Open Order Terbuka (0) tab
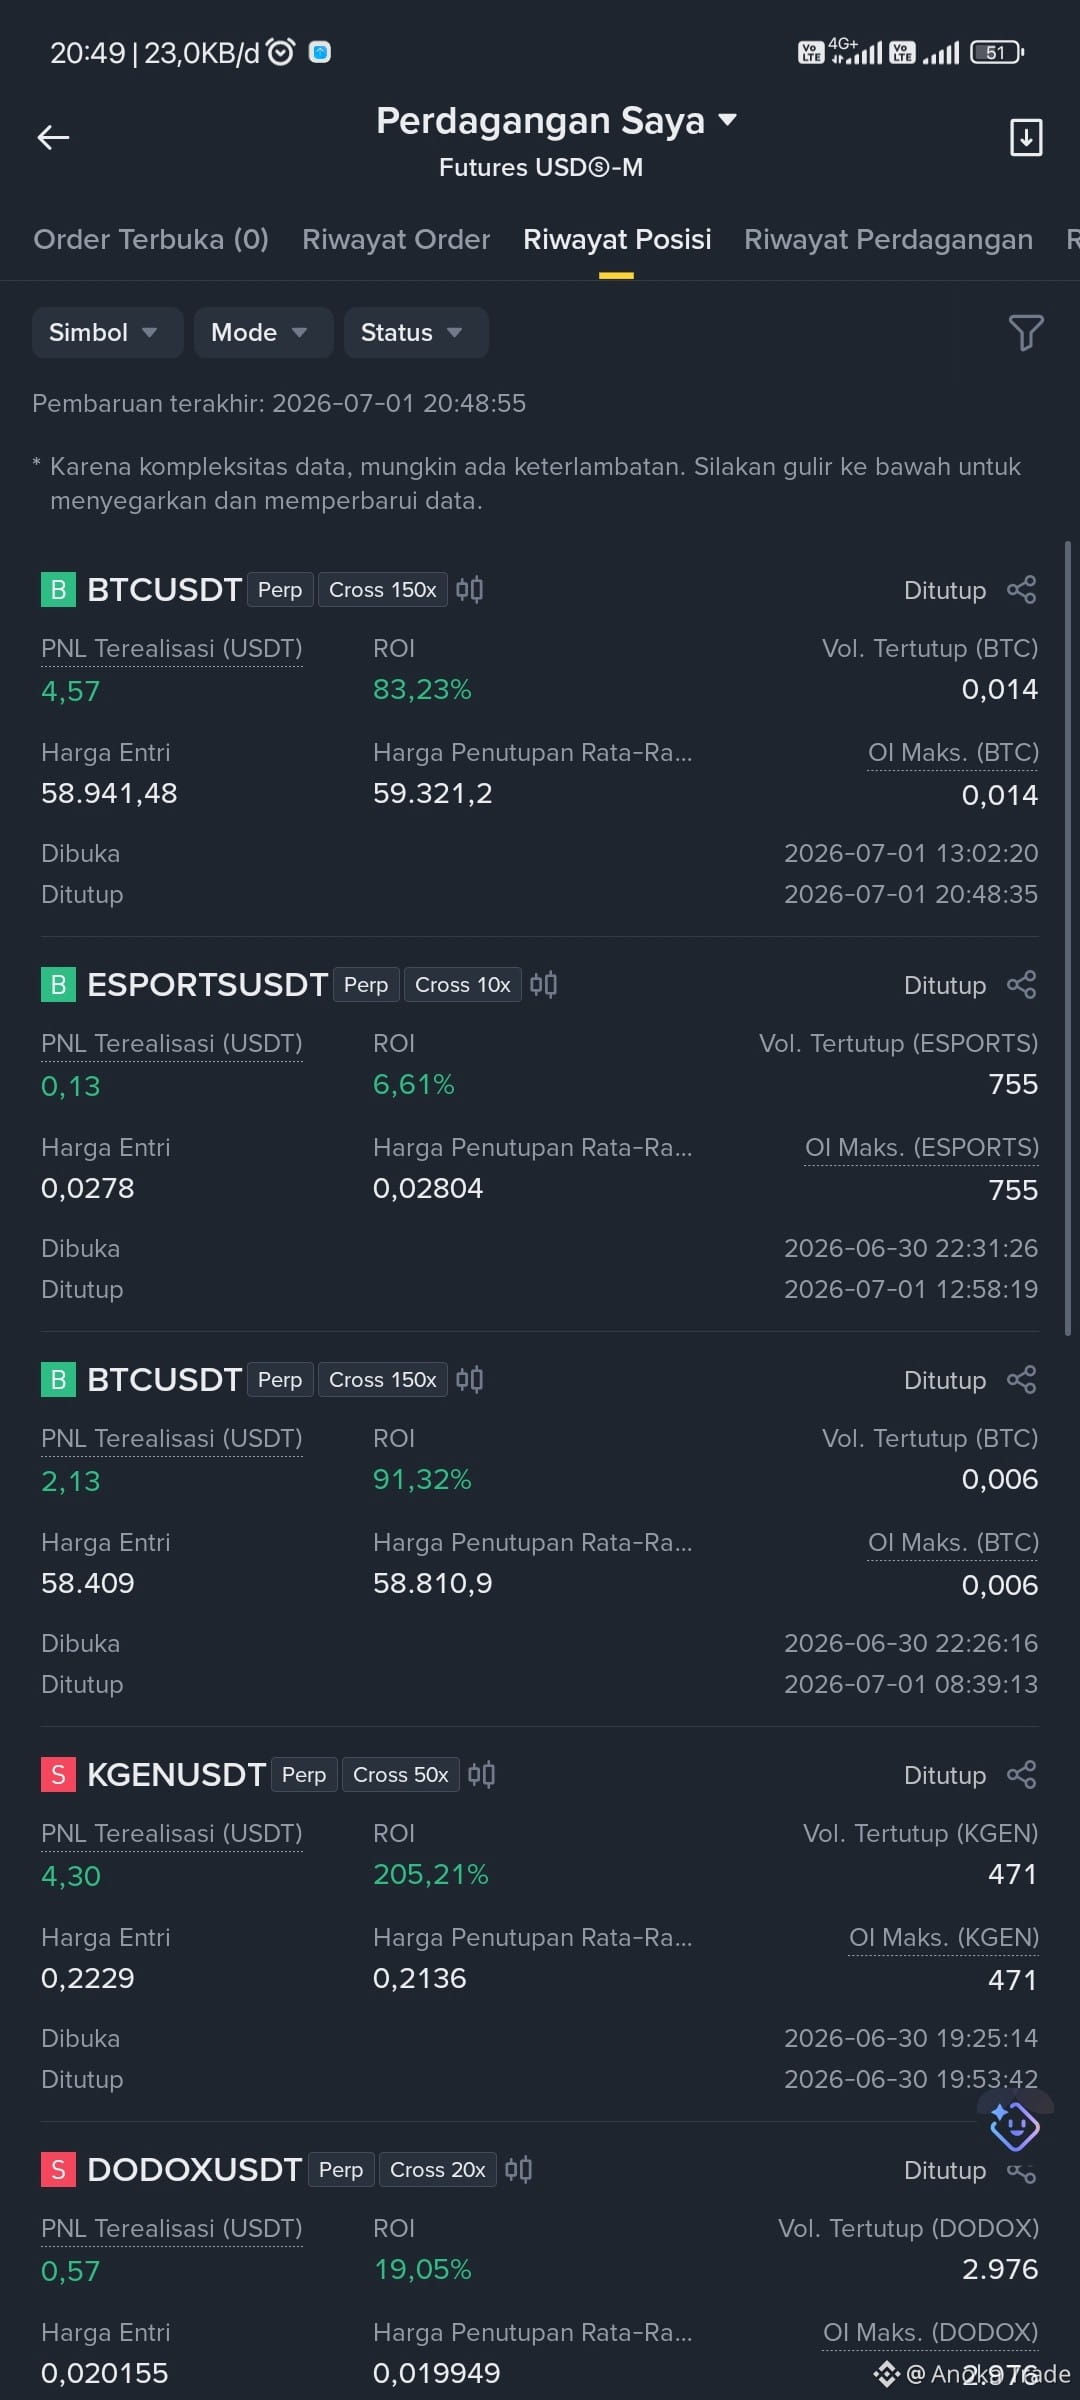Image resolution: width=1080 pixels, height=2400 pixels. click(x=151, y=240)
